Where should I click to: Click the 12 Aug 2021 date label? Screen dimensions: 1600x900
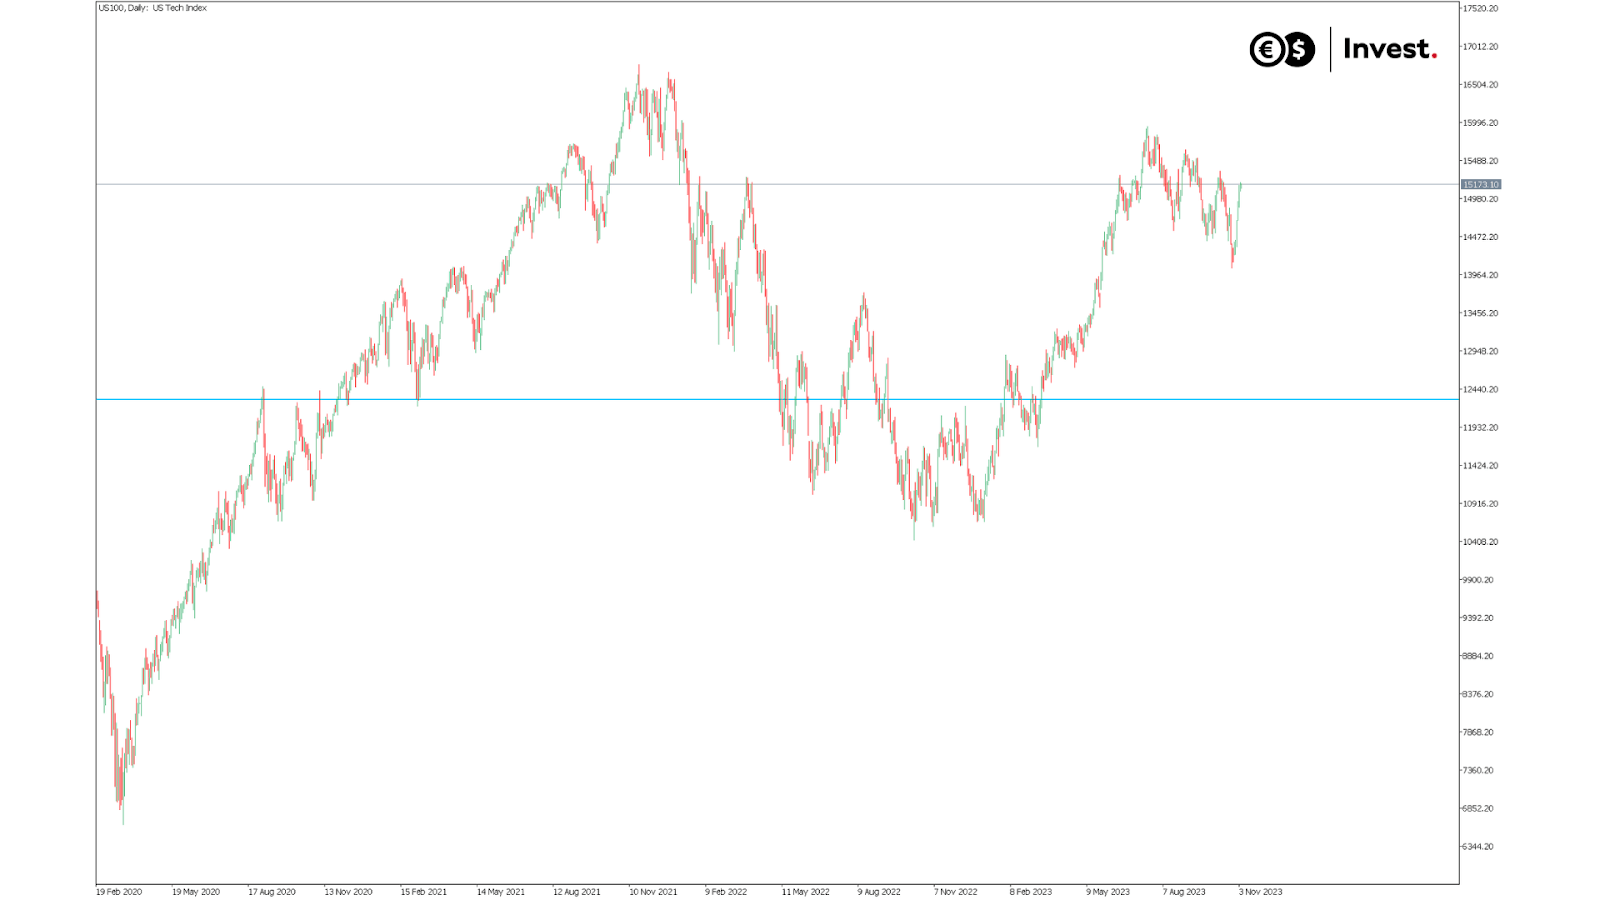pyautogui.click(x=577, y=892)
